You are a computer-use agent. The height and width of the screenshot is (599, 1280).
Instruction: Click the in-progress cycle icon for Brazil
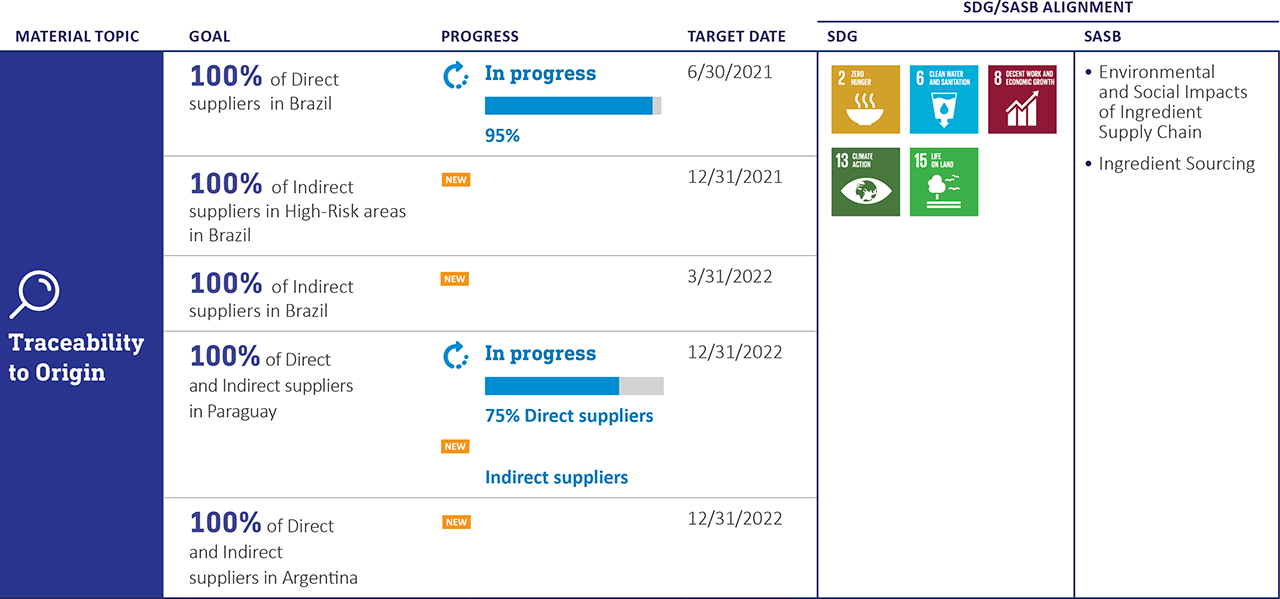point(455,75)
